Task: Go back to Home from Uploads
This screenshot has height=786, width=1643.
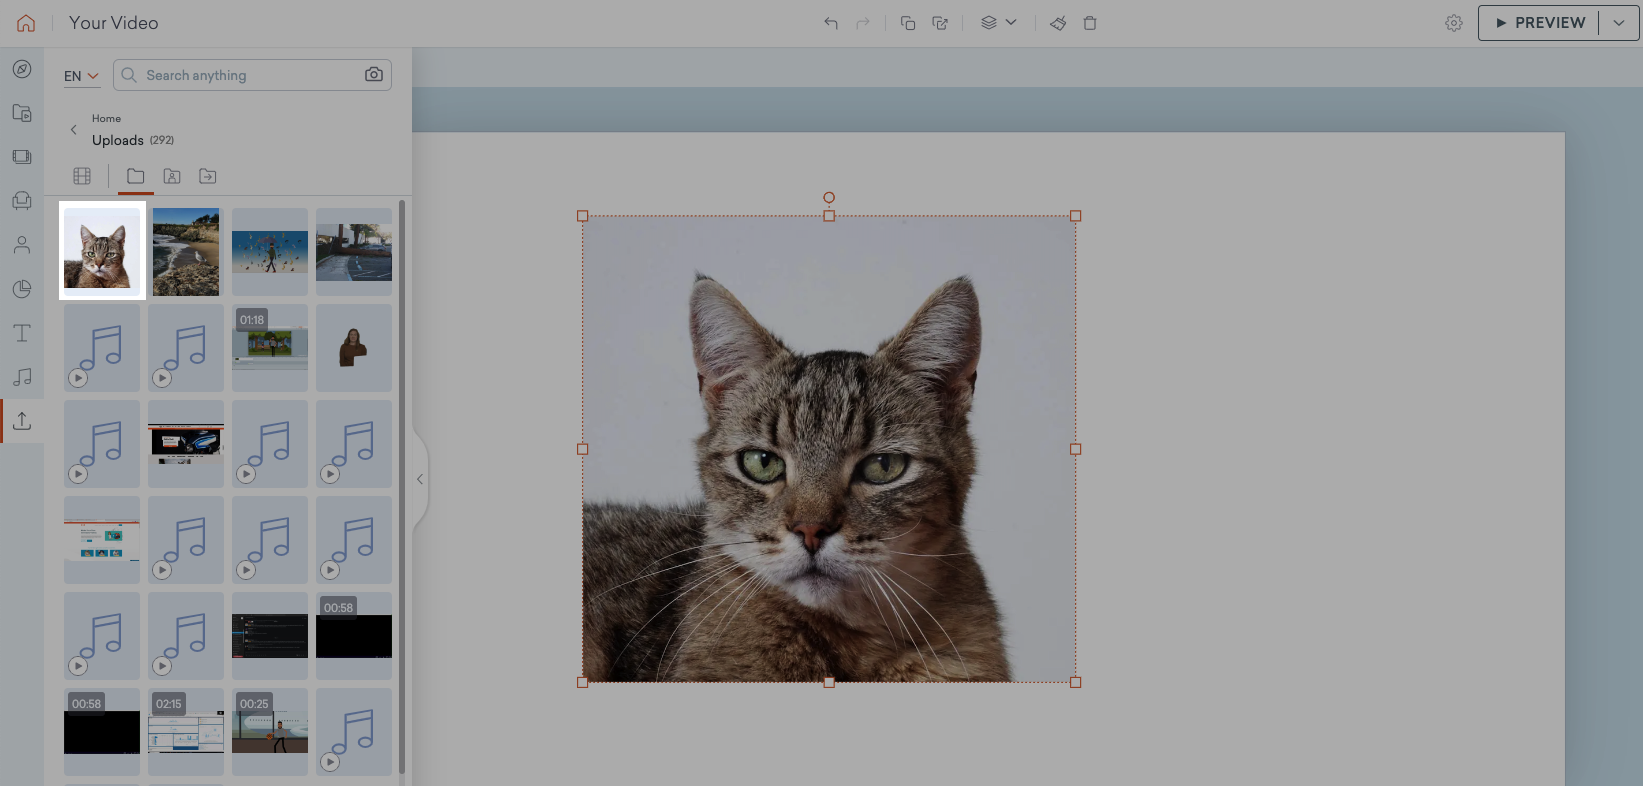Action: tap(74, 129)
